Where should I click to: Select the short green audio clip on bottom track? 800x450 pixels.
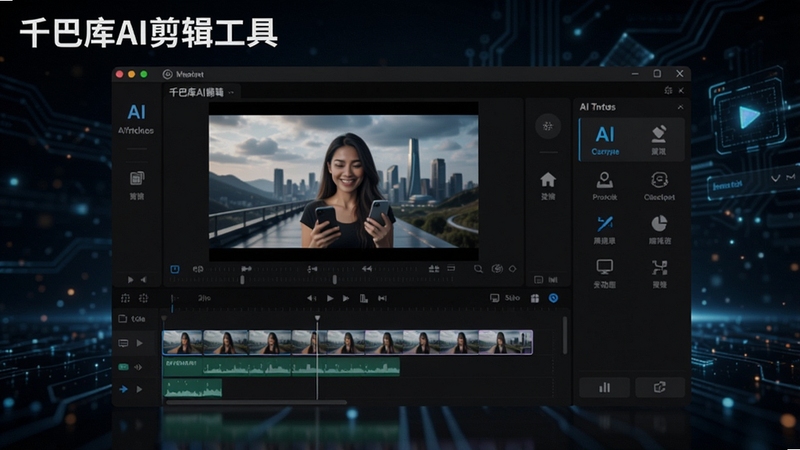(192, 388)
